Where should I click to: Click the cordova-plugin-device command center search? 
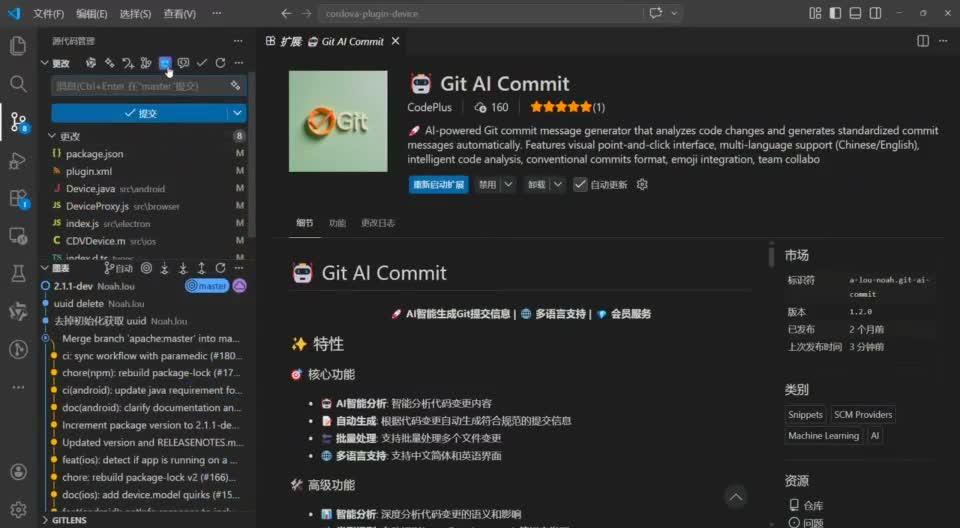(x=481, y=13)
